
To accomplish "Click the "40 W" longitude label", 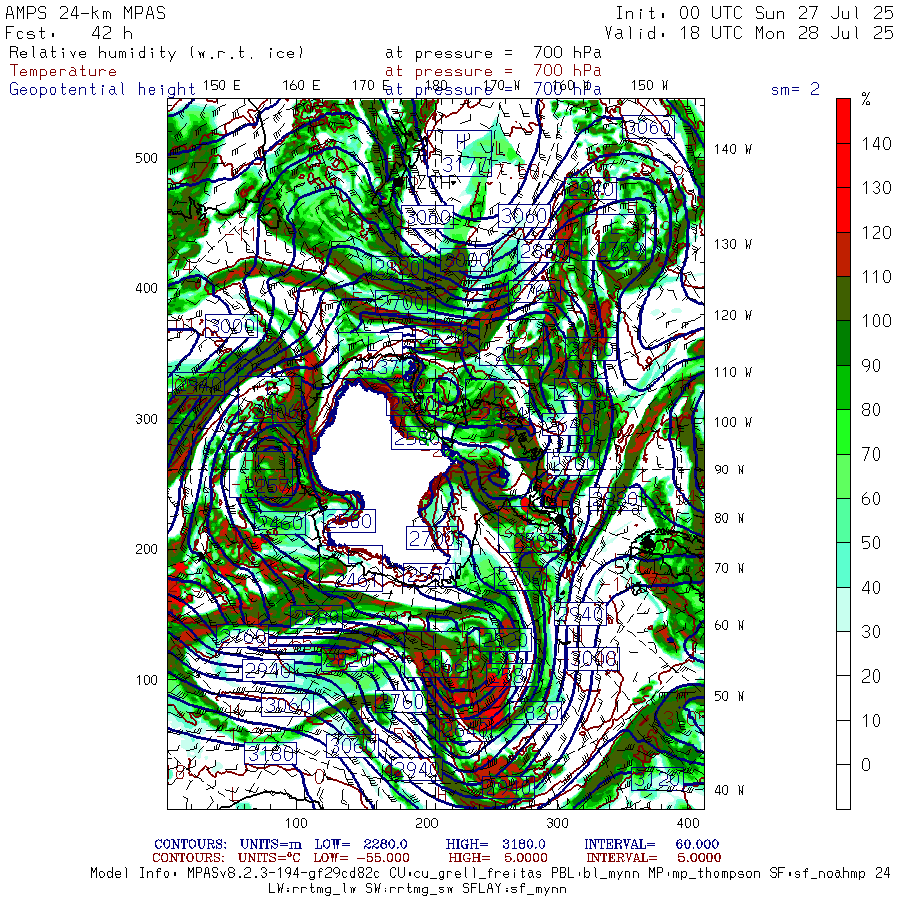I will (729, 790).
